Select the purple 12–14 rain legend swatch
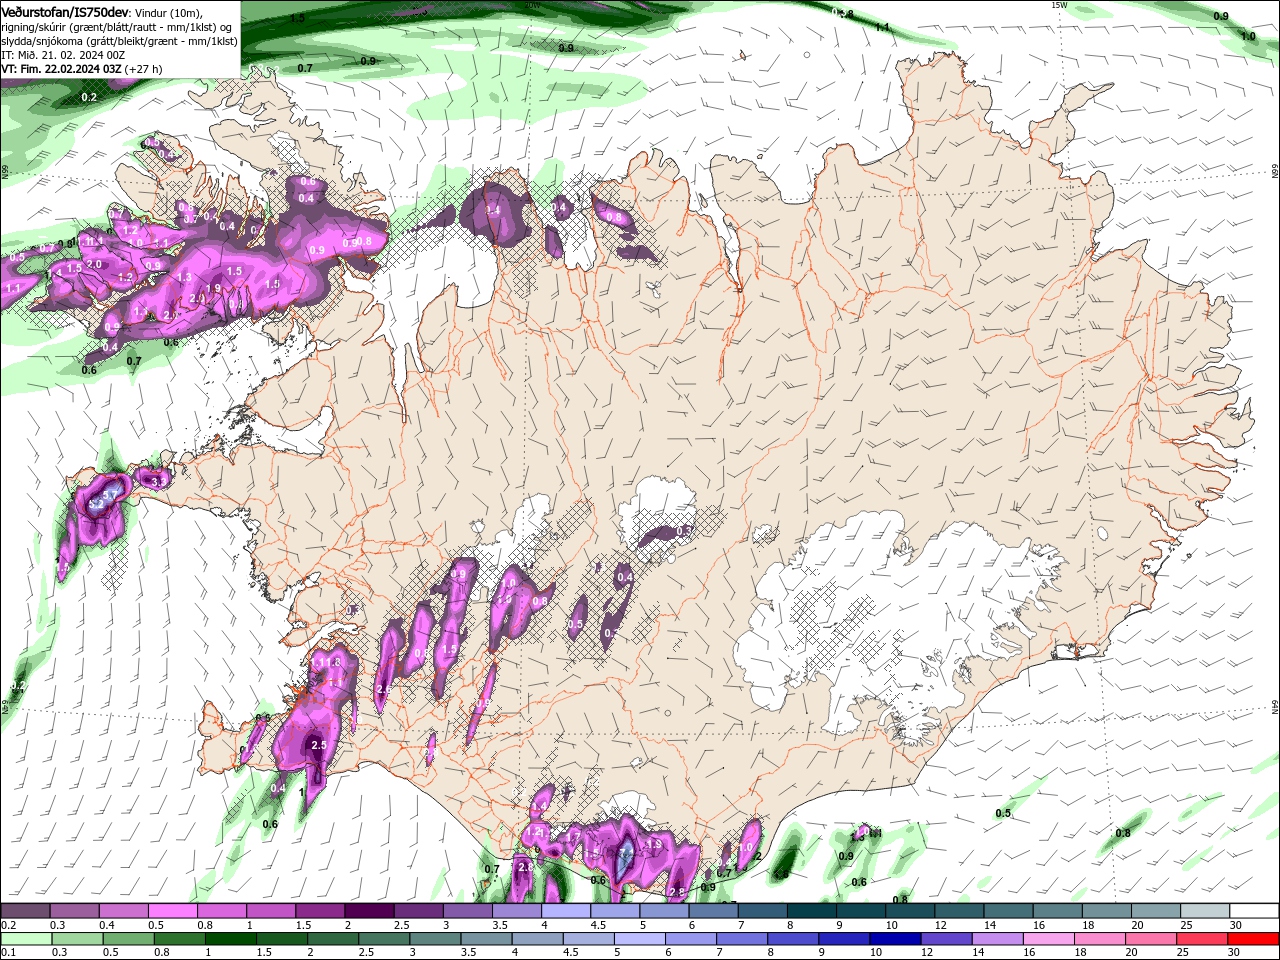Image resolution: width=1280 pixels, height=960 pixels. tap(947, 939)
